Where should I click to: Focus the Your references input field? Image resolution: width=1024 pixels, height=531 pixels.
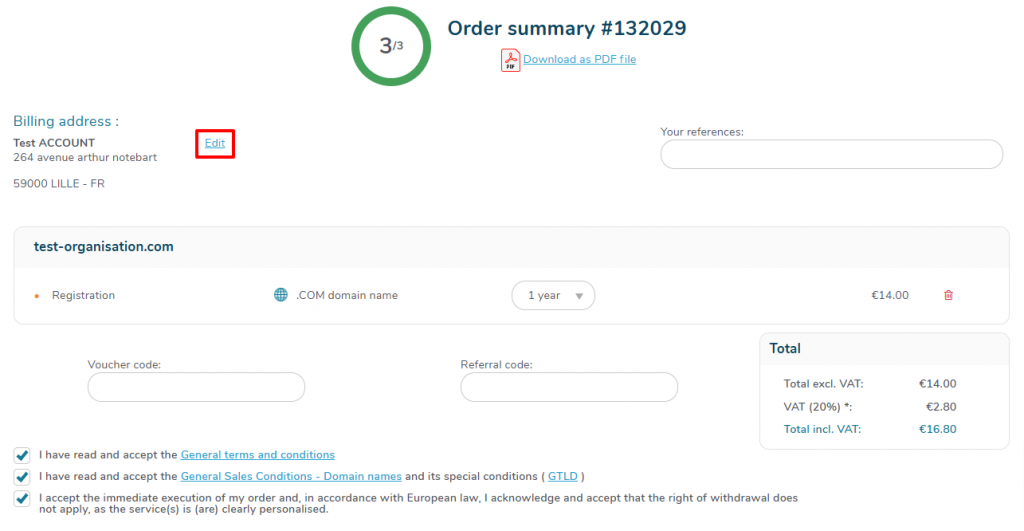(x=831, y=154)
